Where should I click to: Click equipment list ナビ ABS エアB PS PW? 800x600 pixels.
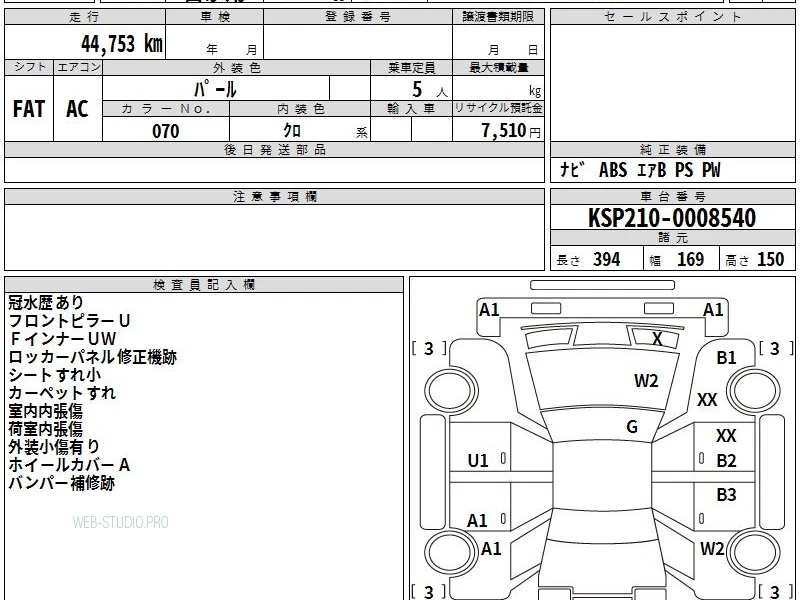[640, 170]
